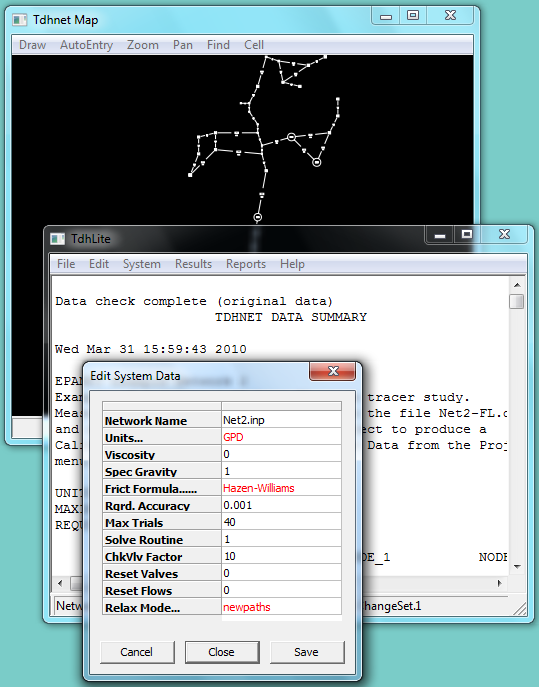Close the Edit System Data dialog with red X
The width and height of the screenshot is (539, 687).
click(x=333, y=371)
